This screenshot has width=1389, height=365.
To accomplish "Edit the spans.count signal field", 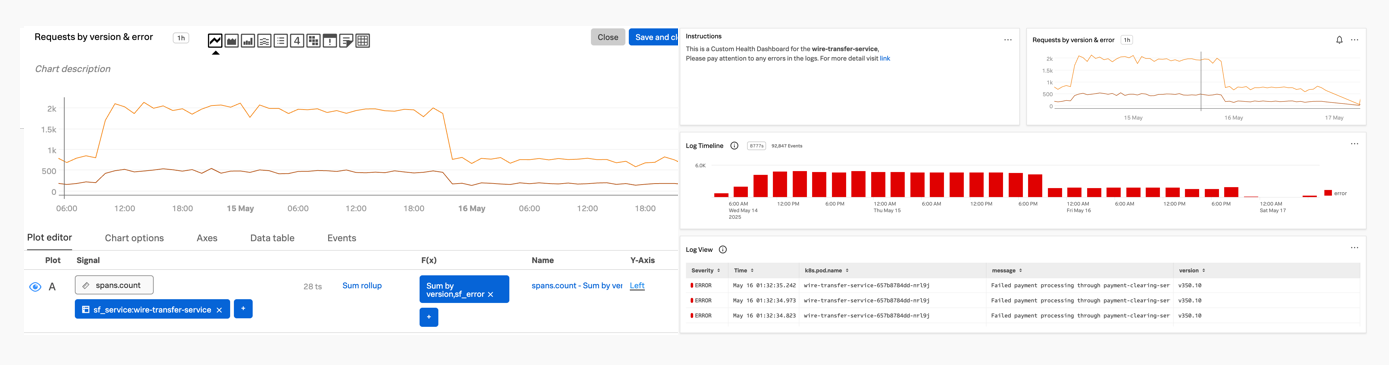I will click(x=114, y=285).
